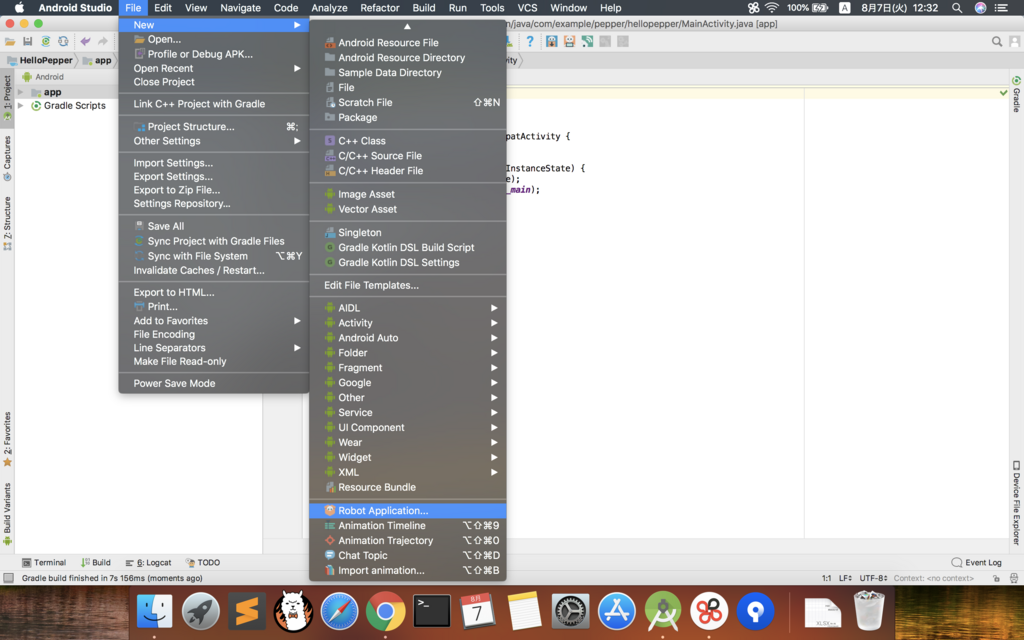1024x640 pixels.
Task: Click the Redo arrow toolbar icon
Action: 103,41
